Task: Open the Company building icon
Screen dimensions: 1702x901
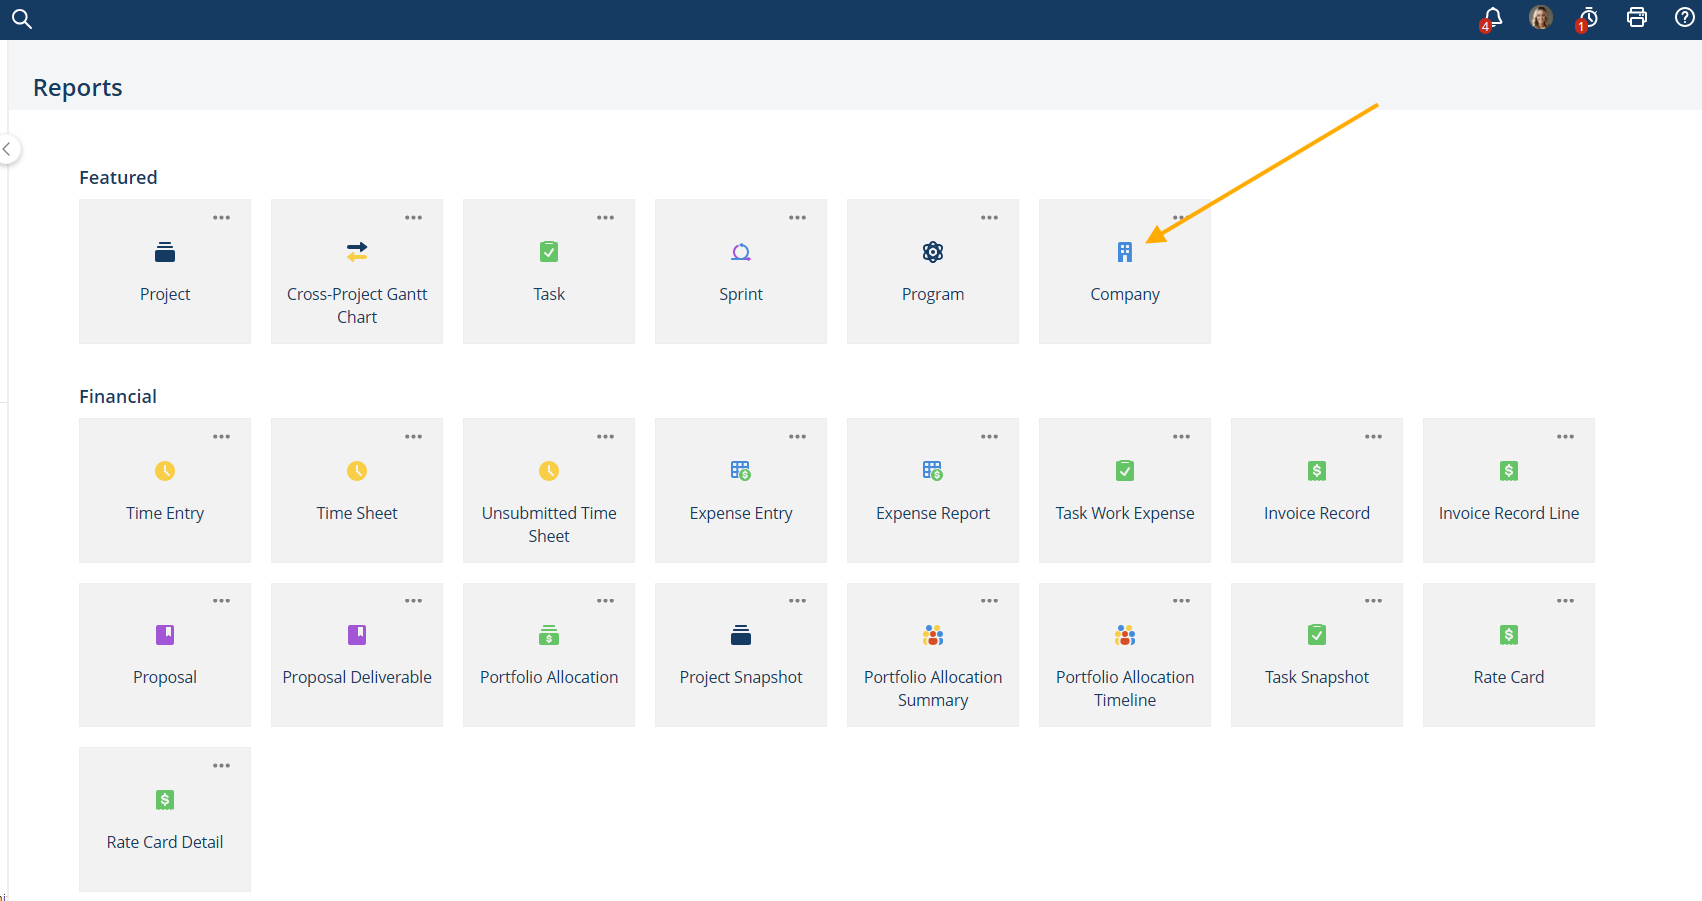Action: click(1125, 252)
